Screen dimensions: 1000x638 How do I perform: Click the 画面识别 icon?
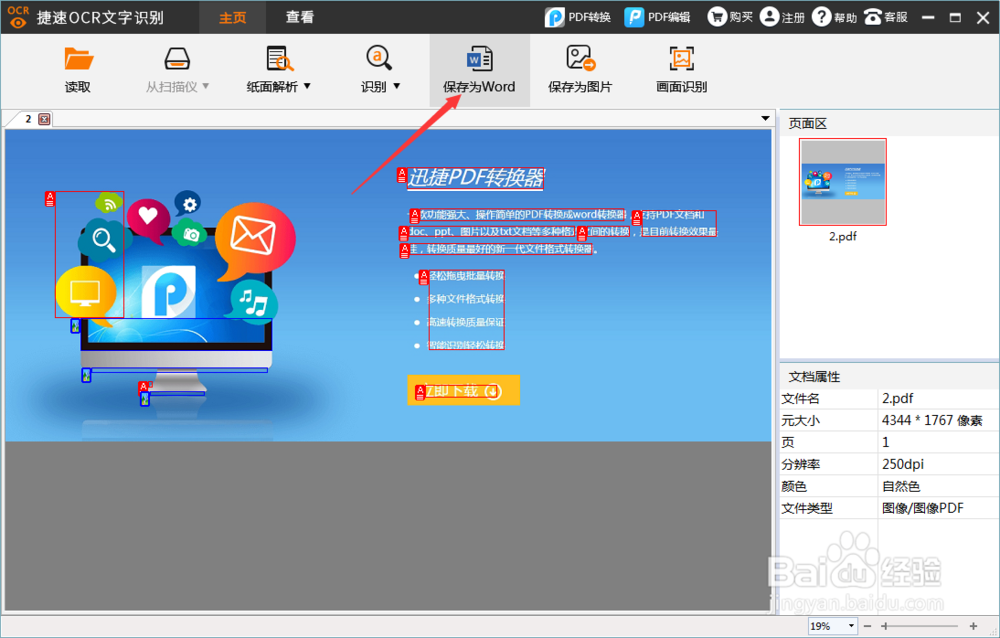point(681,59)
